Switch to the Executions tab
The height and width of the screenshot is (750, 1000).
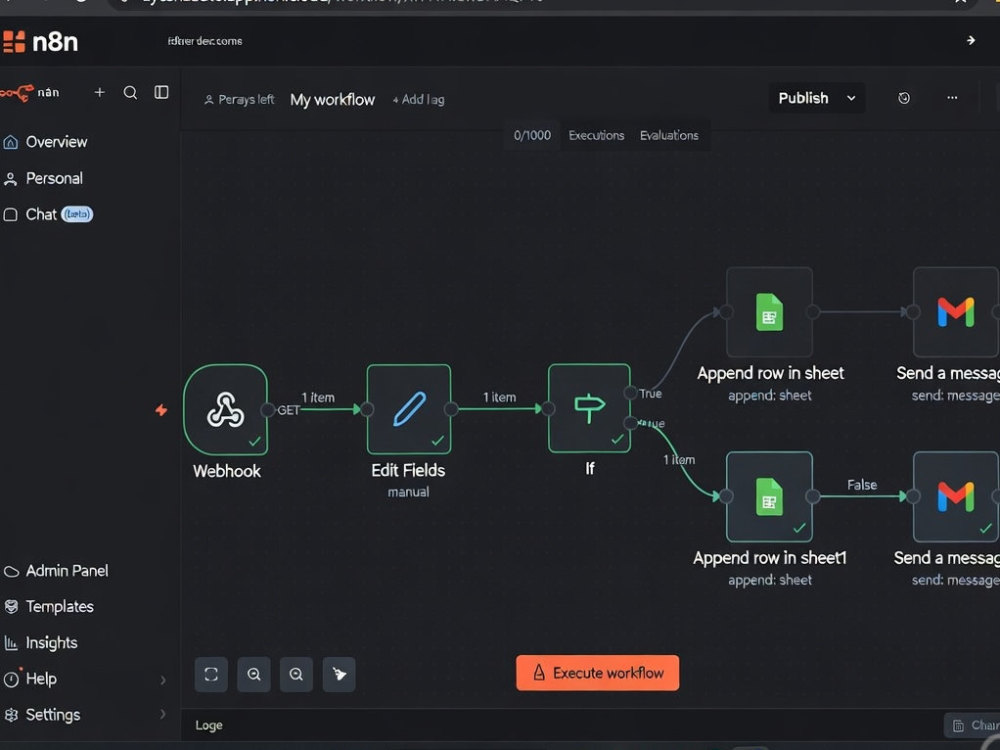pos(596,135)
